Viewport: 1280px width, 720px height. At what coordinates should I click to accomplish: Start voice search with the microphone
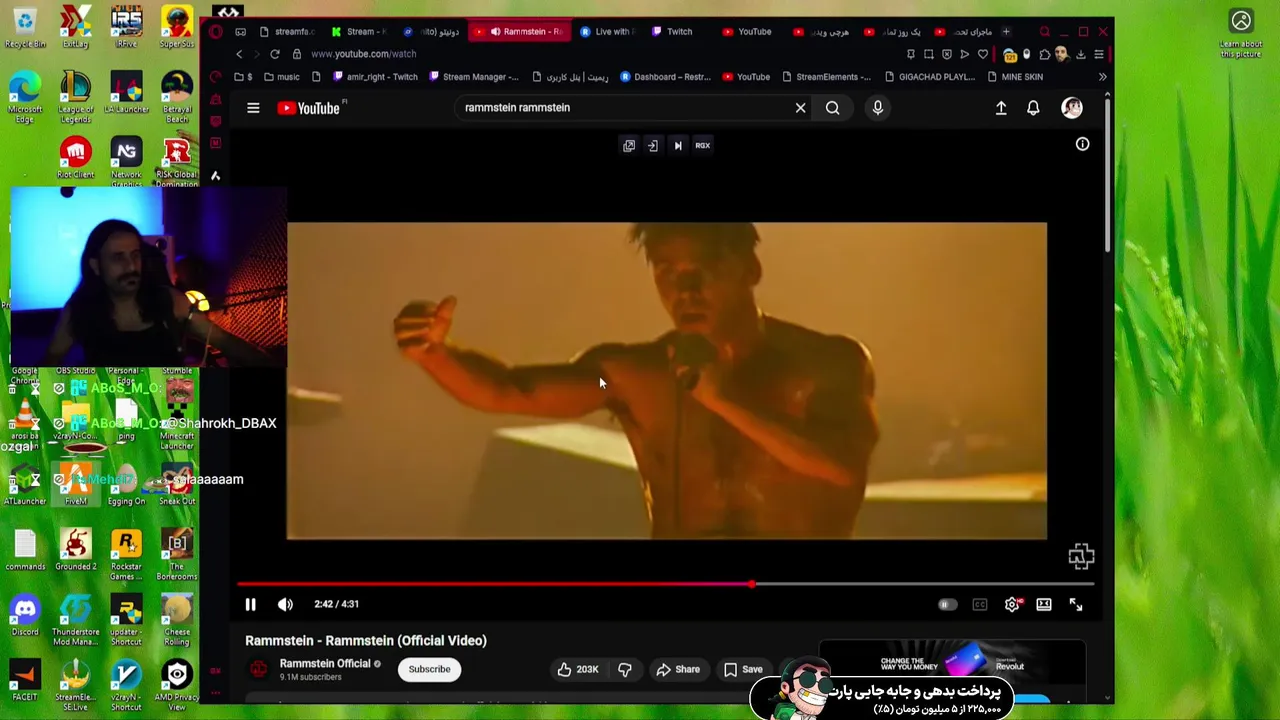[877, 108]
